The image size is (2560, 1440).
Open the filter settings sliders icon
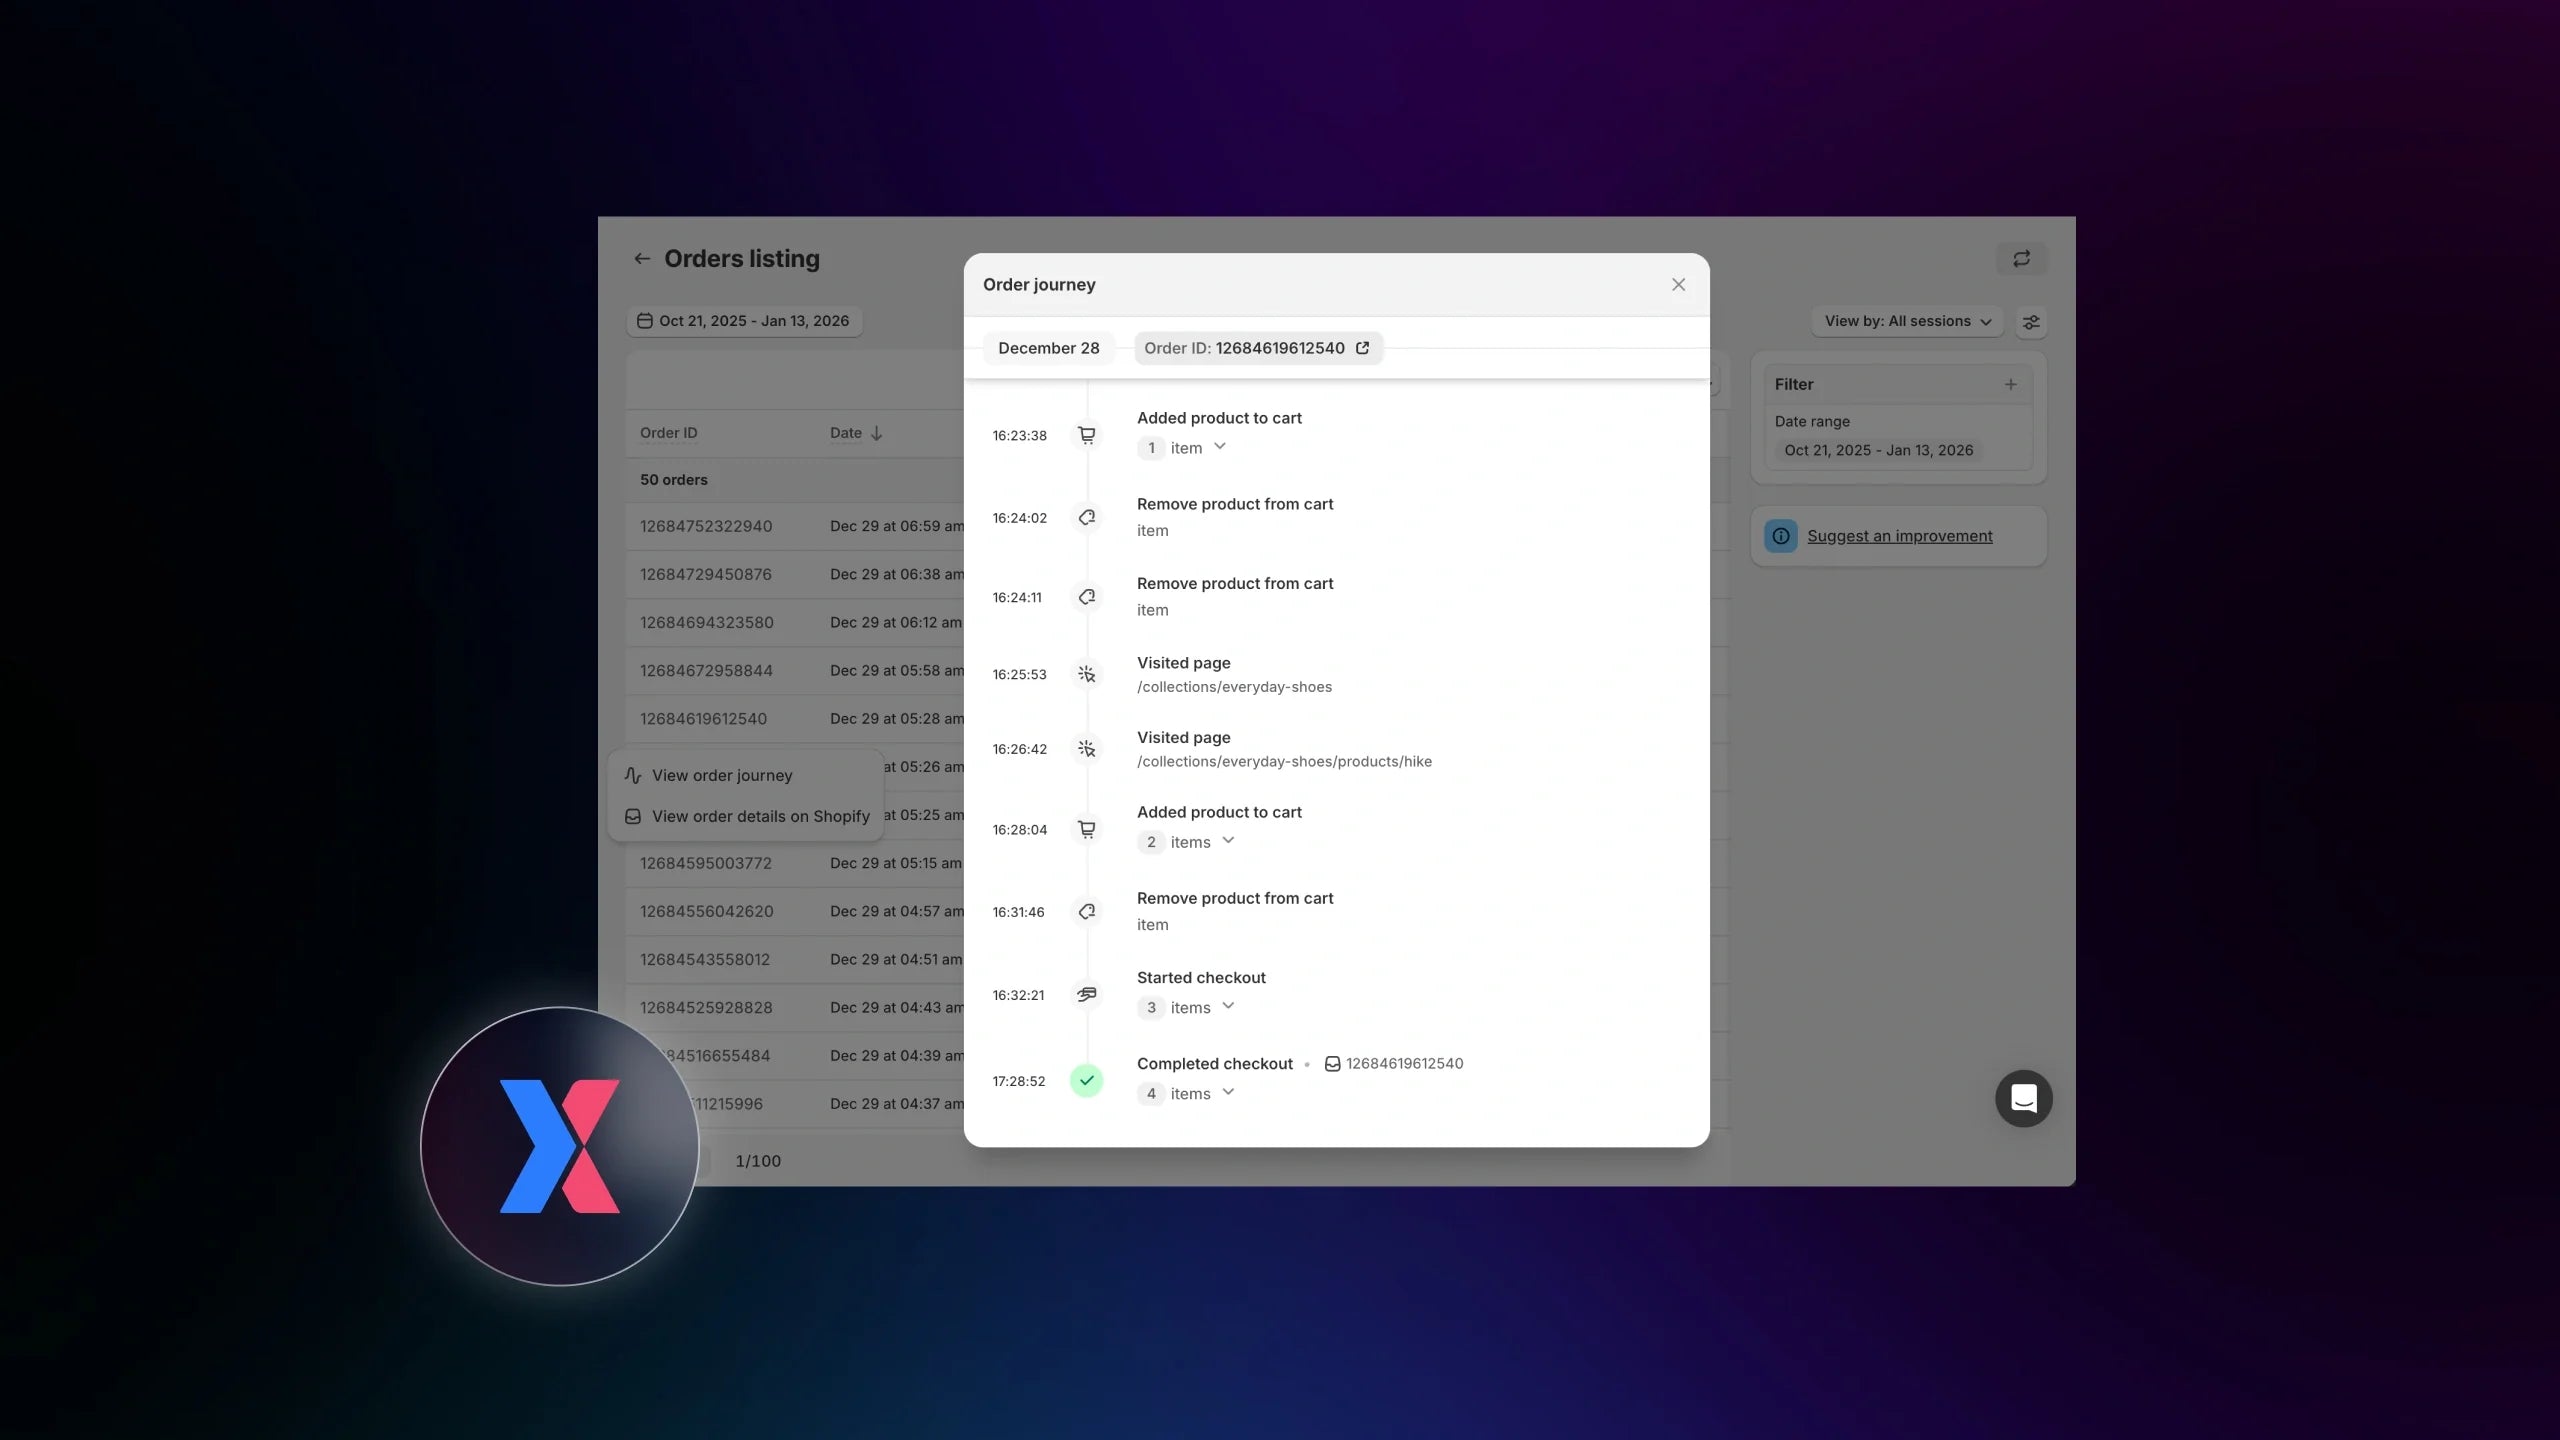tap(2031, 322)
